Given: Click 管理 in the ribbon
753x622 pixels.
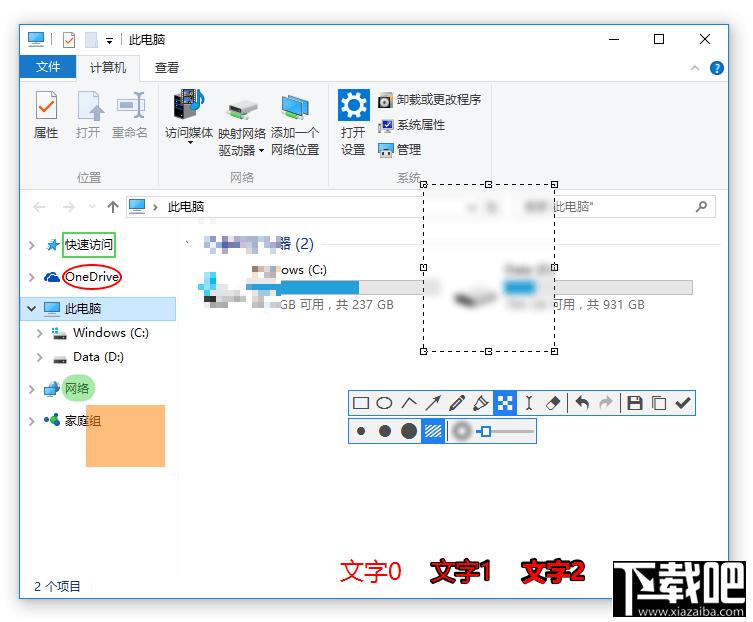Looking at the screenshot, I should click(x=400, y=150).
